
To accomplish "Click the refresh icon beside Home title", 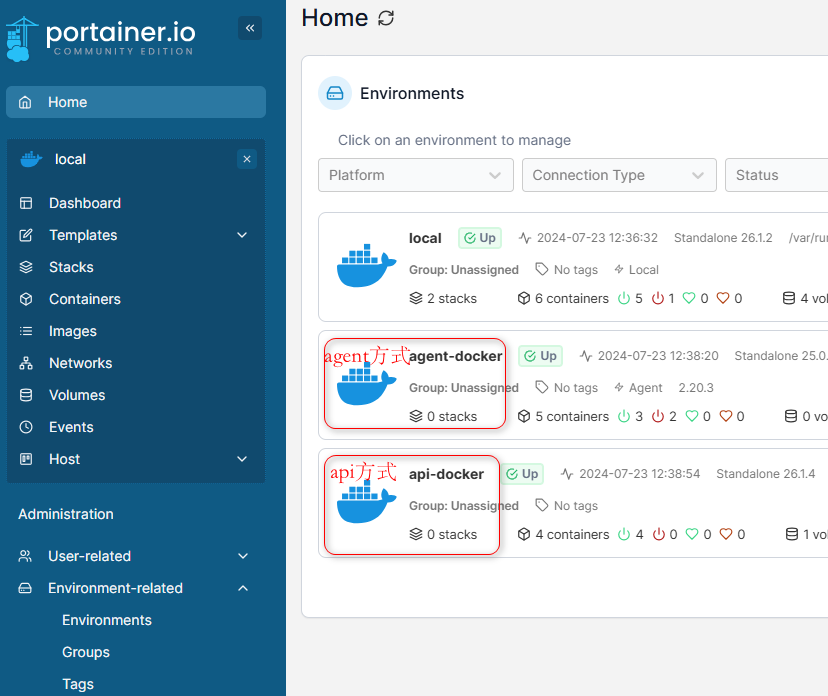I will (x=386, y=18).
